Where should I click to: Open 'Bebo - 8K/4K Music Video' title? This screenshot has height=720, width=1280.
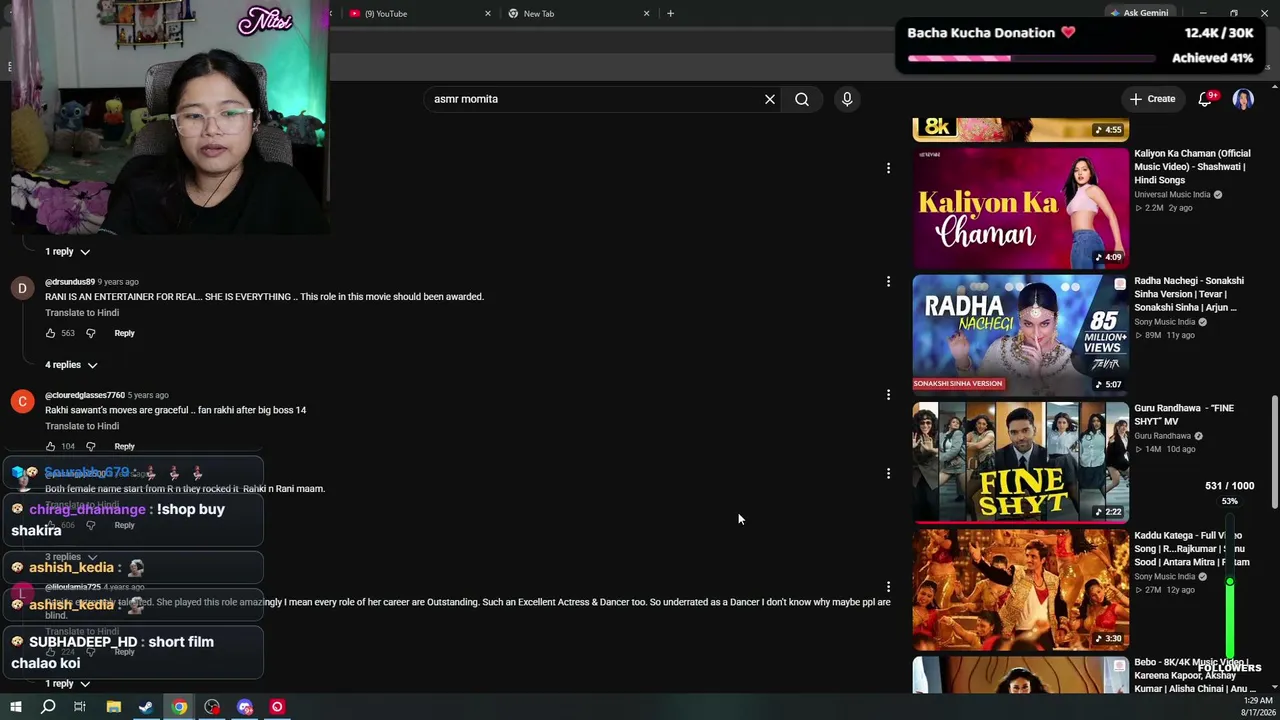point(1195,675)
